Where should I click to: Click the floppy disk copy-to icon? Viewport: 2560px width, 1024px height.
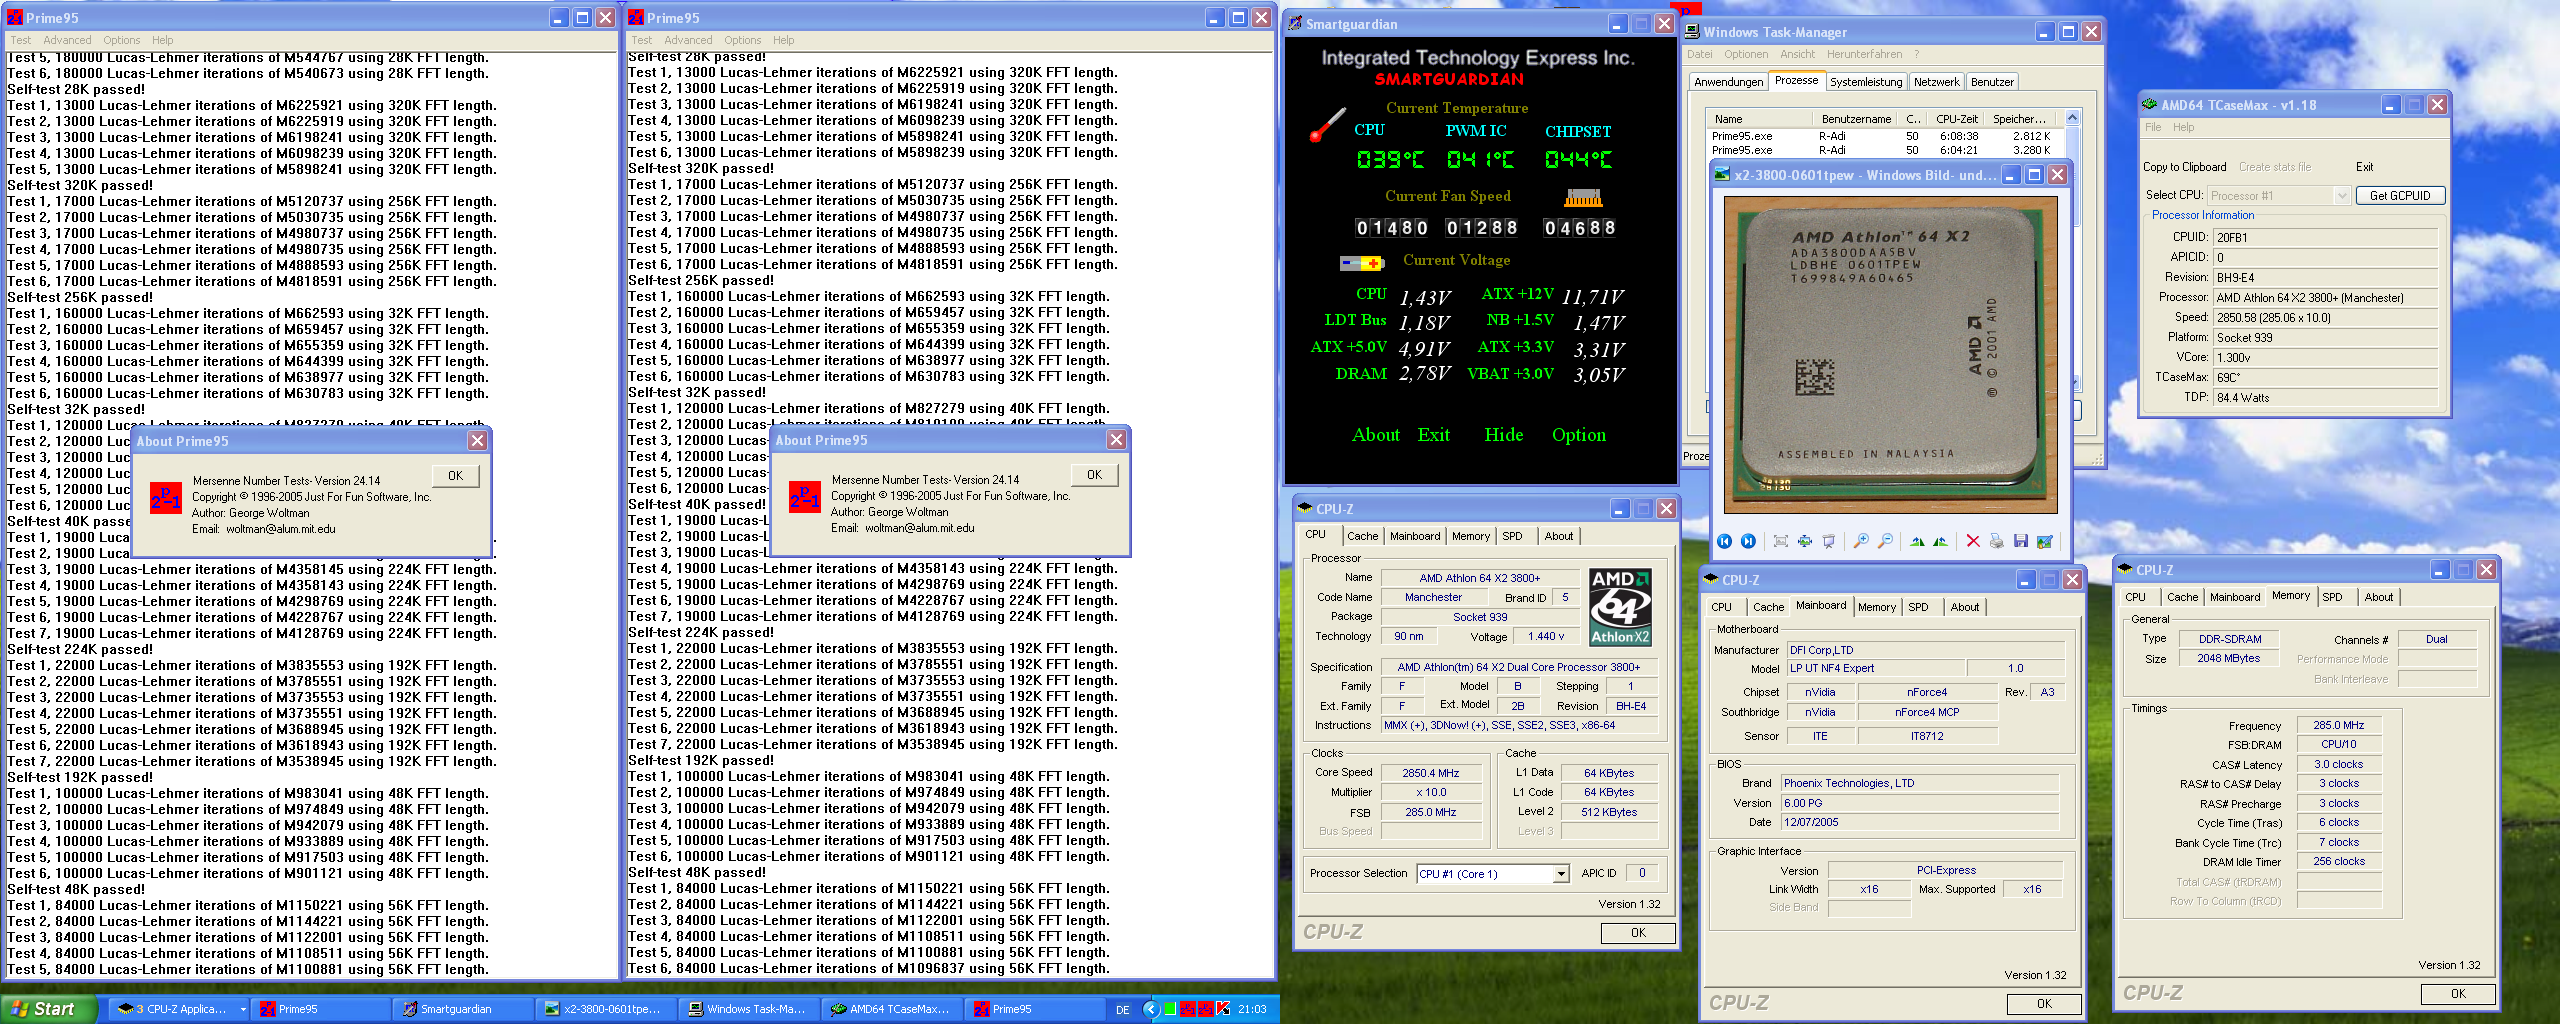click(2020, 541)
